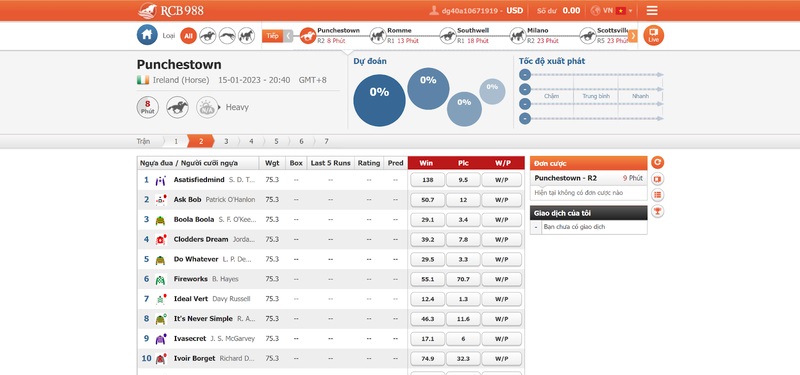Viewport: 800px width, 375px height.
Task: Select the harness racing type icon
Action: coord(246,35)
